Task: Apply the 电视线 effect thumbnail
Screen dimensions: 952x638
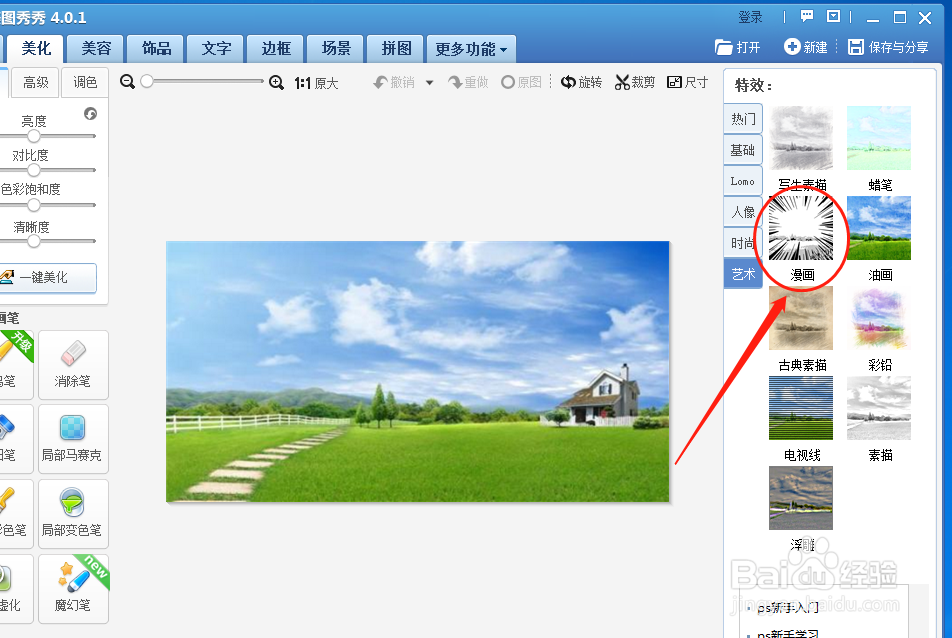Action: point(801,408)
